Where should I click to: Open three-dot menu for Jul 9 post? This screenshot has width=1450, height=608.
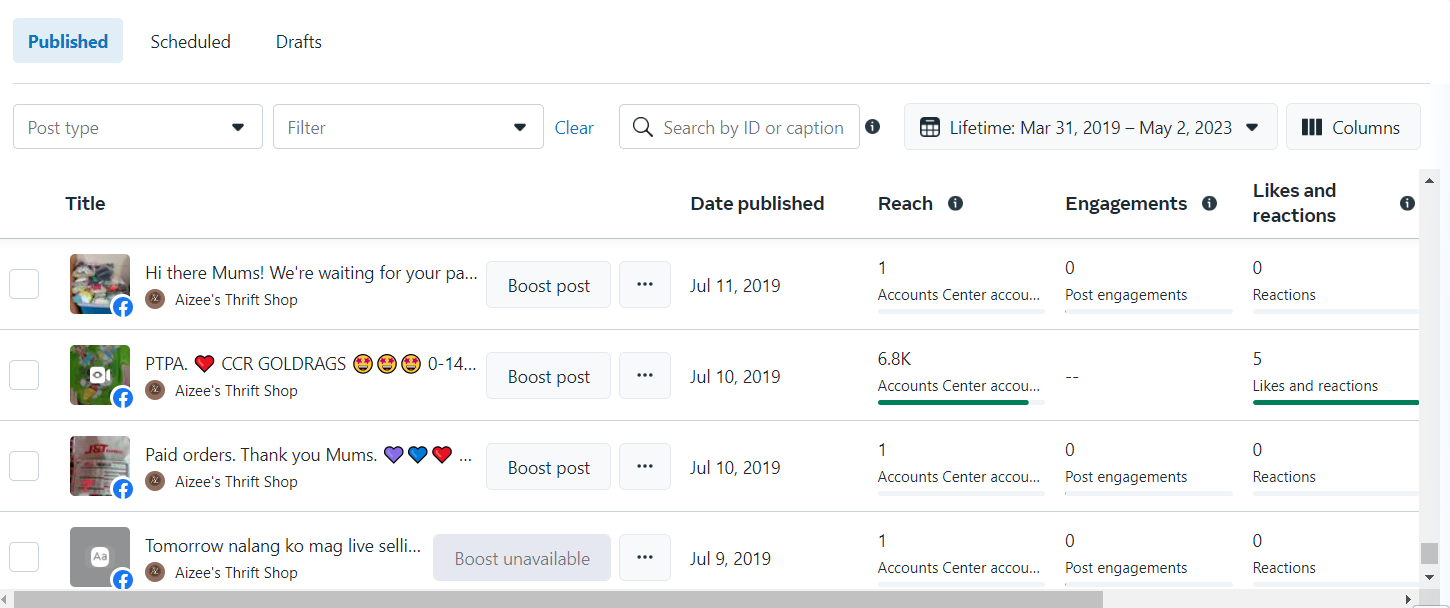(645, 558)
